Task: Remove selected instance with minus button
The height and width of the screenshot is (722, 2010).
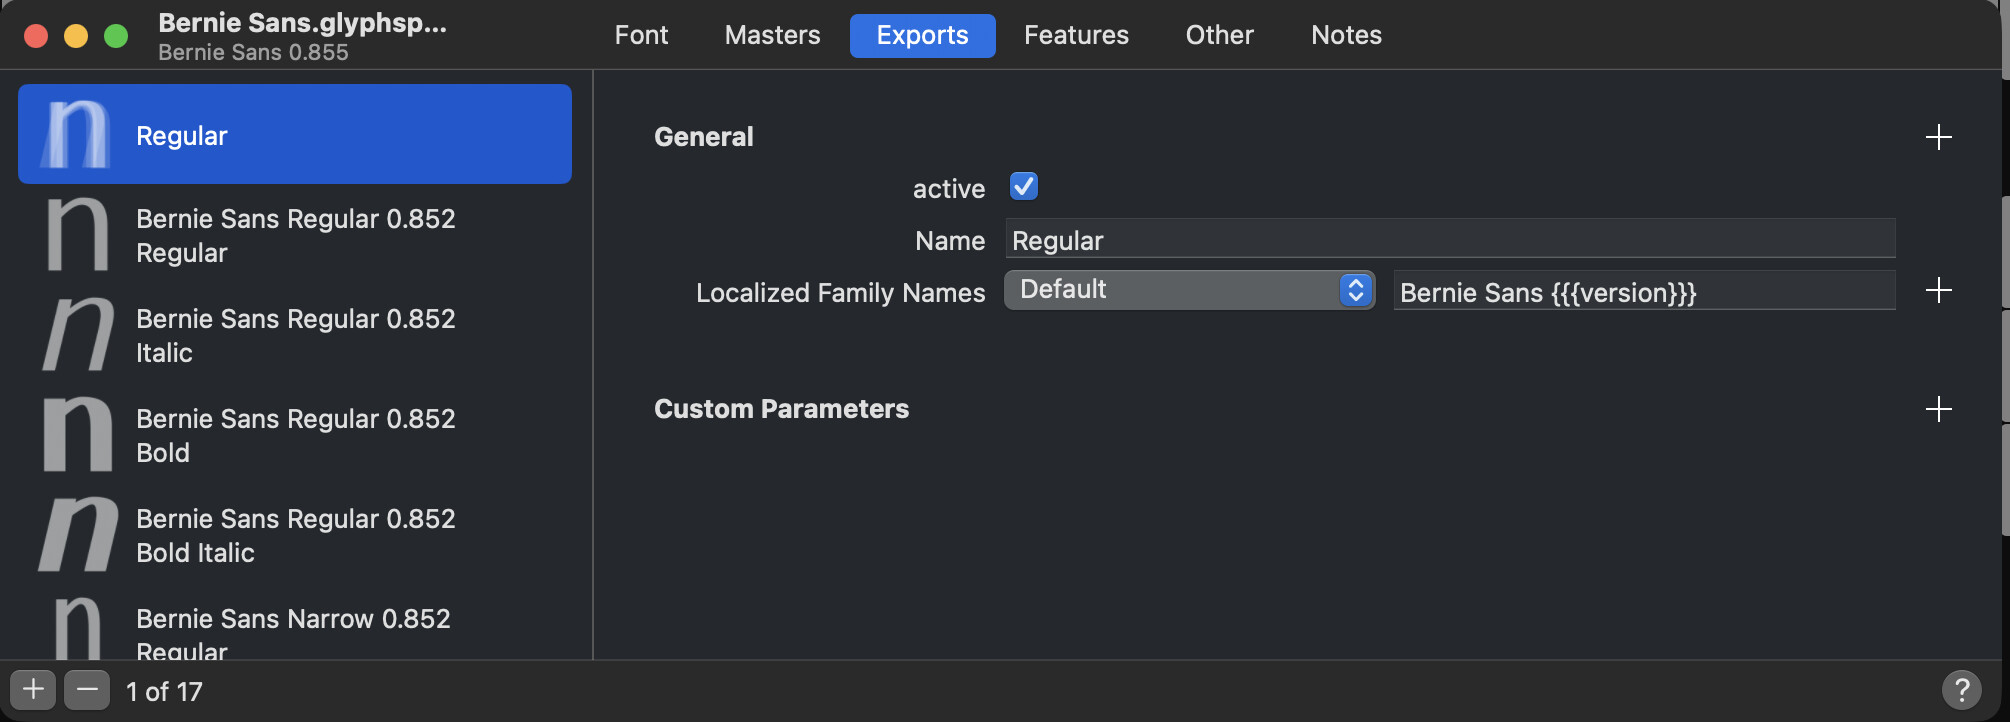Action: click(87, 690)
